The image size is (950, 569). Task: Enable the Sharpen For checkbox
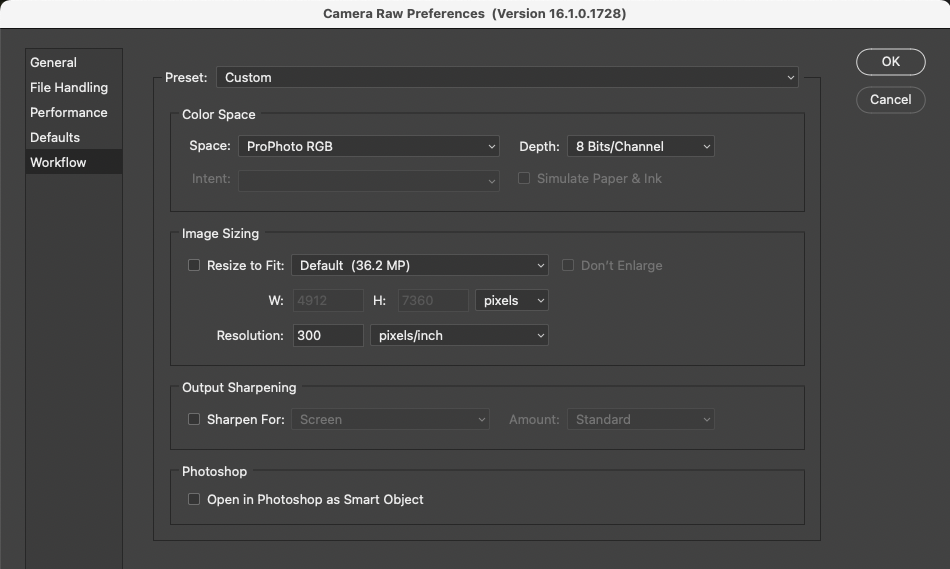[194, 419]
